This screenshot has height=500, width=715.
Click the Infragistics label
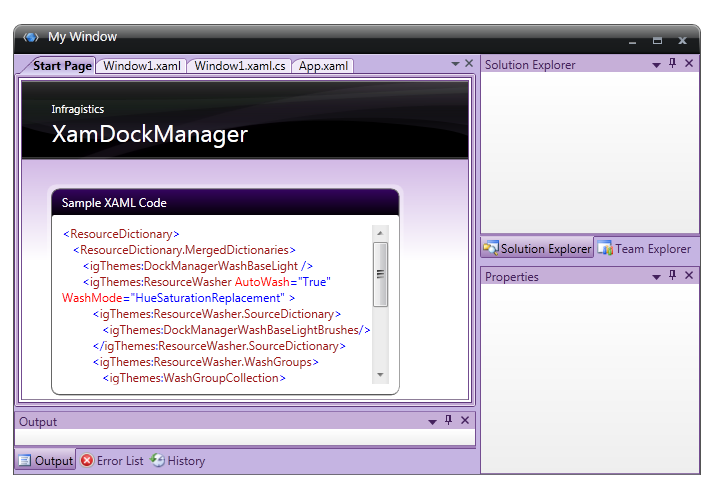78,109
